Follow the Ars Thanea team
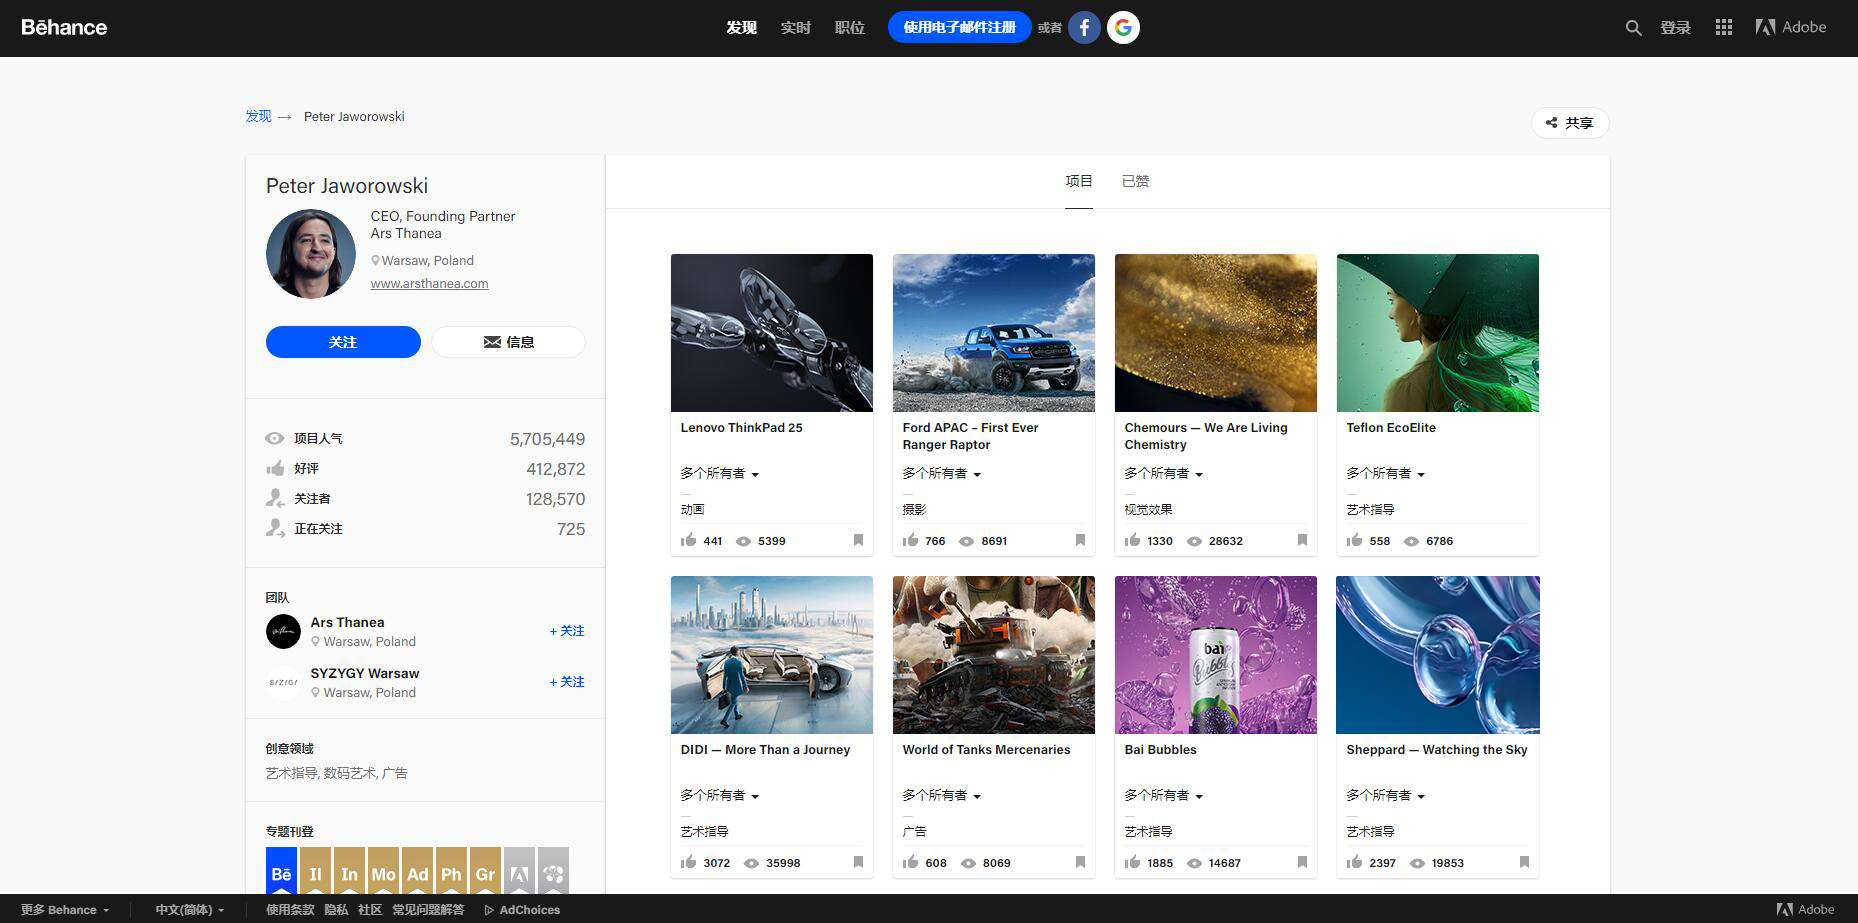Viewport: 1858px width, 923px height. 567,631
